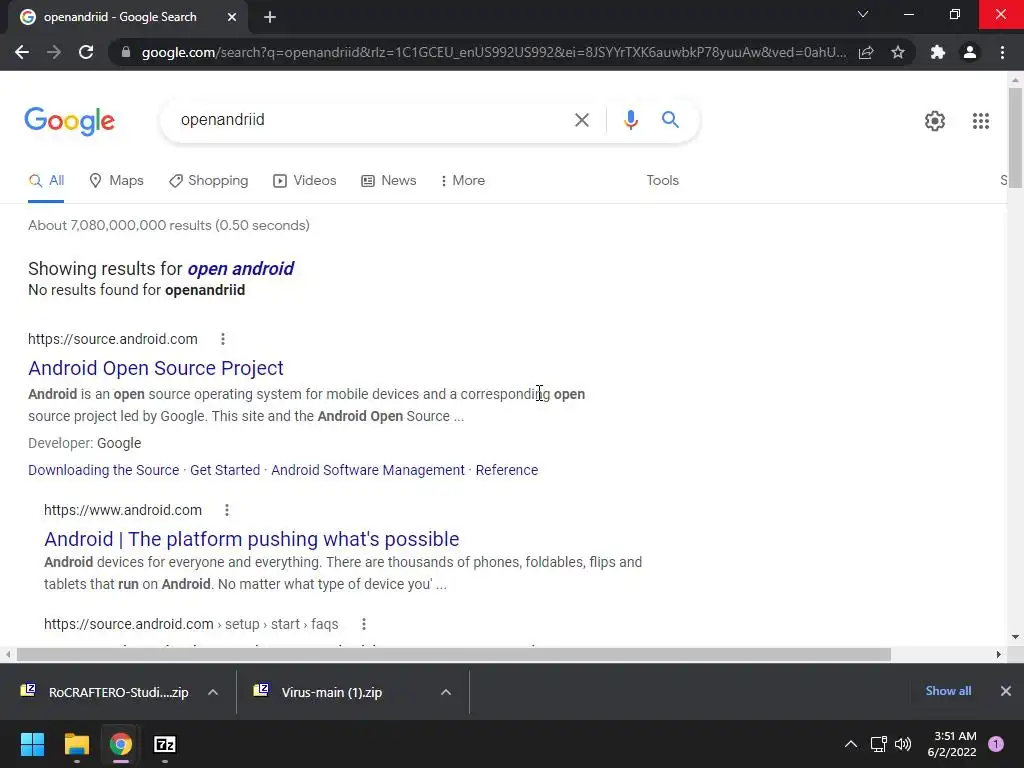Image resolution: width=1024 pixels, height=768 pixels.
Task: Open Google settings gear
Action: coord(935,121)
